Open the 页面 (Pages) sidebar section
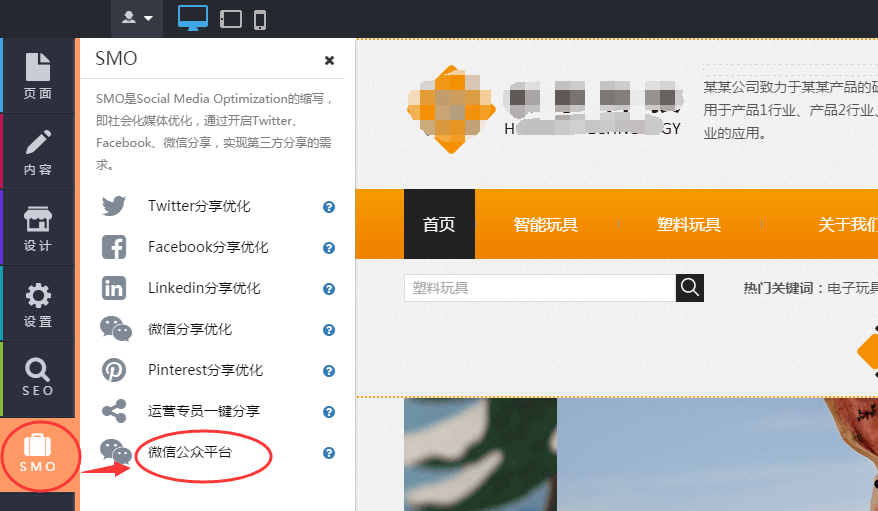Screen dimensions: 878x511 (38, 76)
